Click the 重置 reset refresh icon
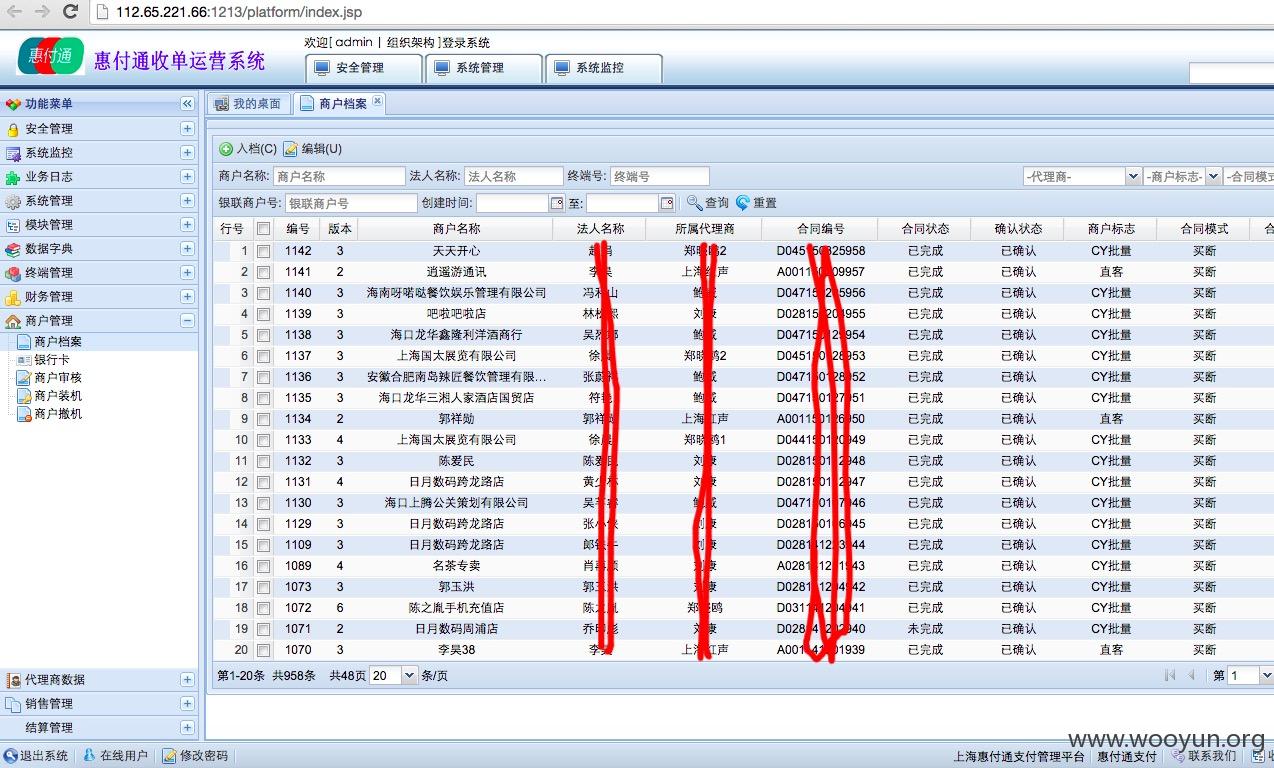The width and height of the screenshot is (1274, 768). pyautogui.click(x=742, y=203)
